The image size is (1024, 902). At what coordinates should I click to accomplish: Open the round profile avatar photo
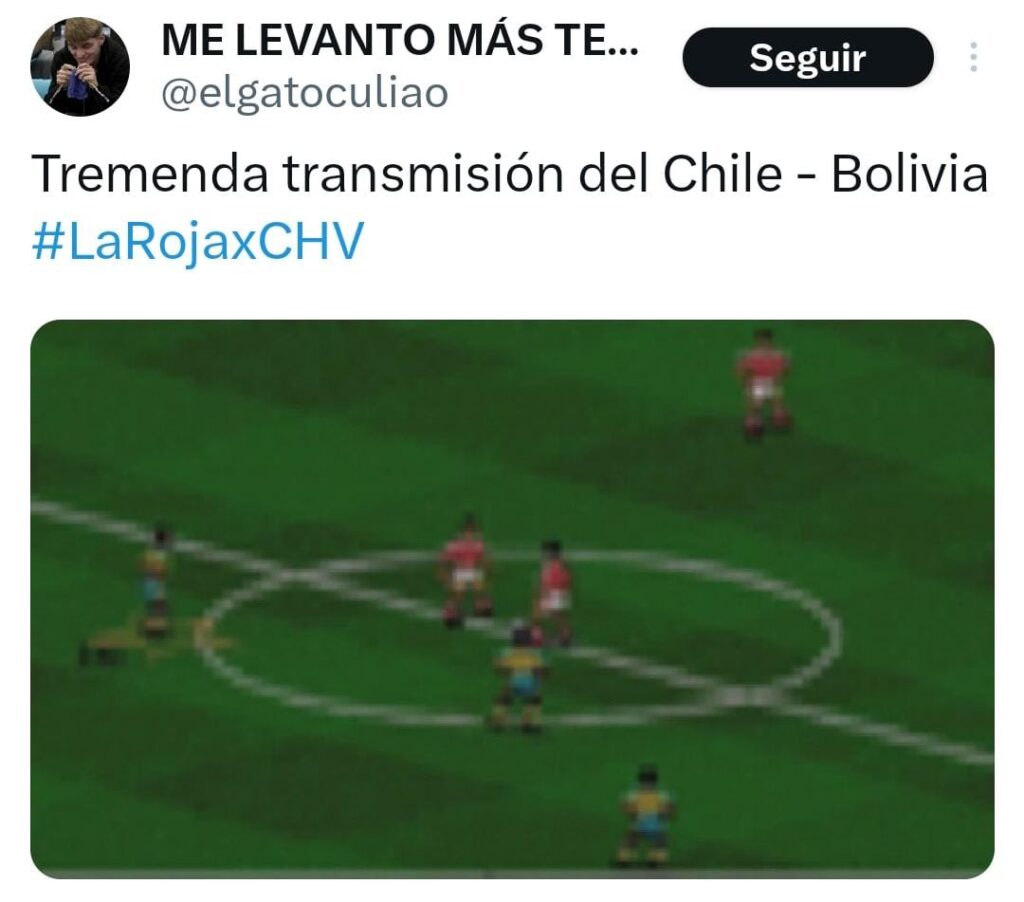[80, 67]
